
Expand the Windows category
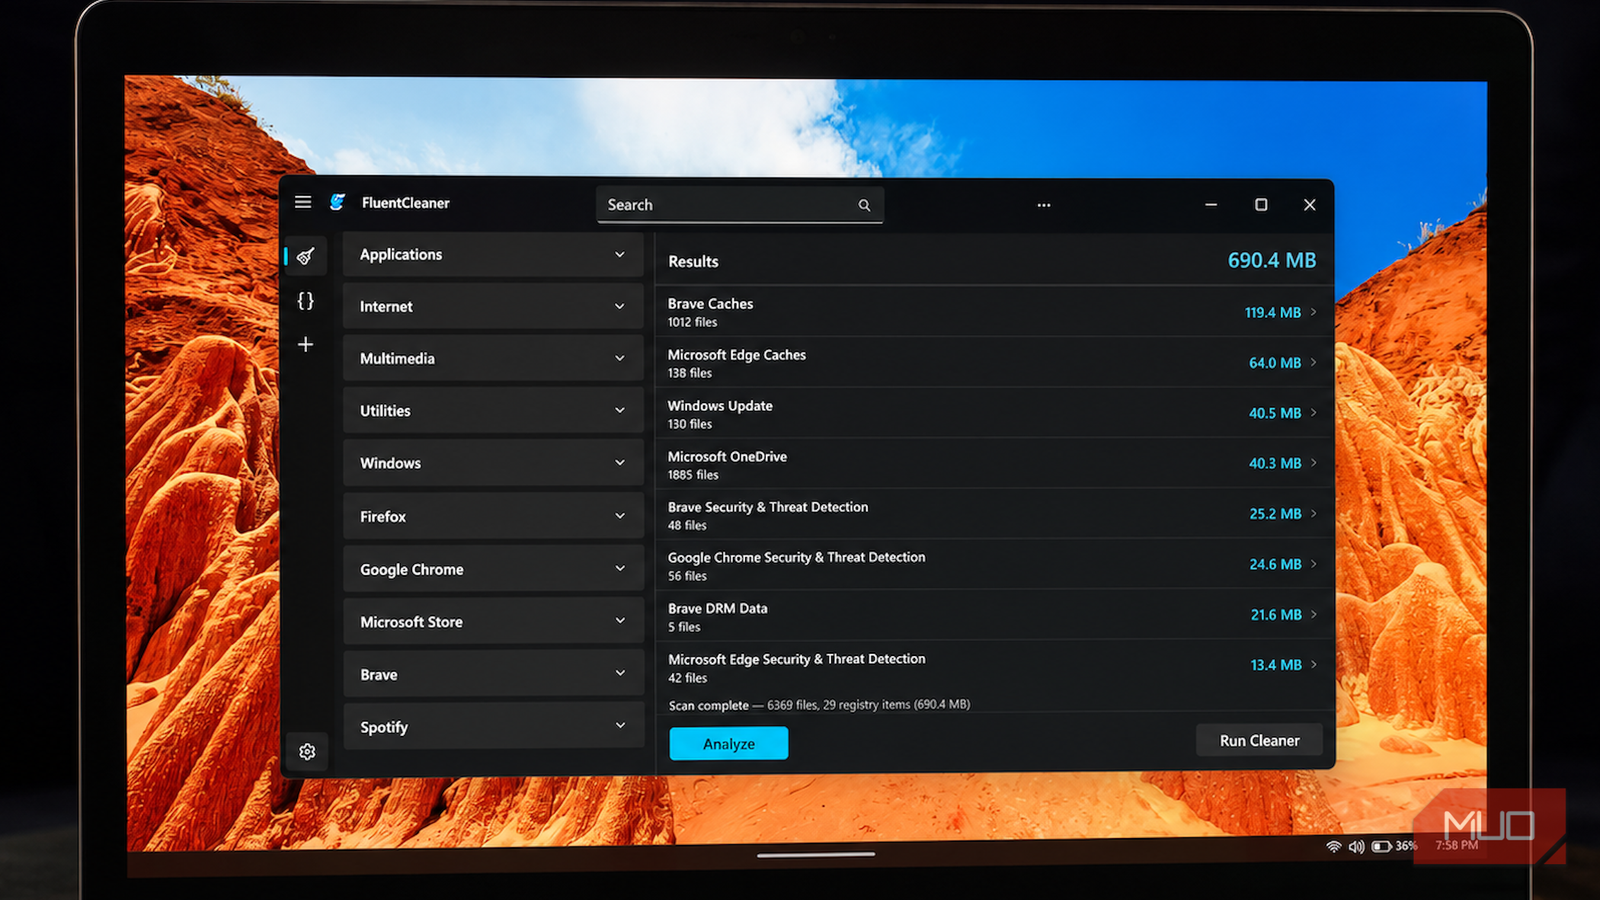493,463
